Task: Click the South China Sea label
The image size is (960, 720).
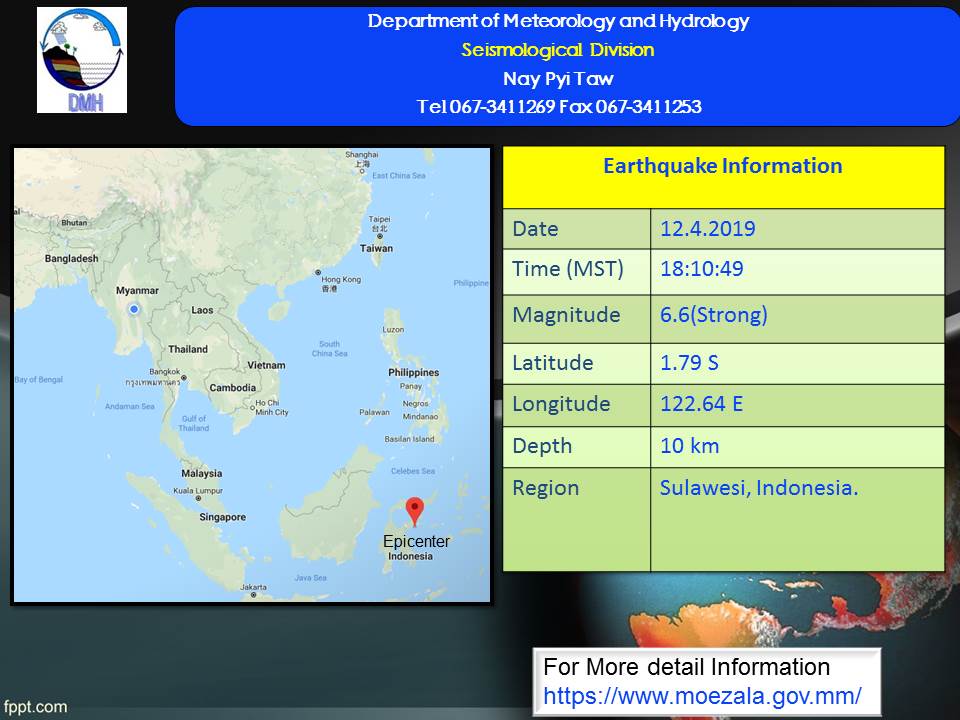Action: coord(329,348)
